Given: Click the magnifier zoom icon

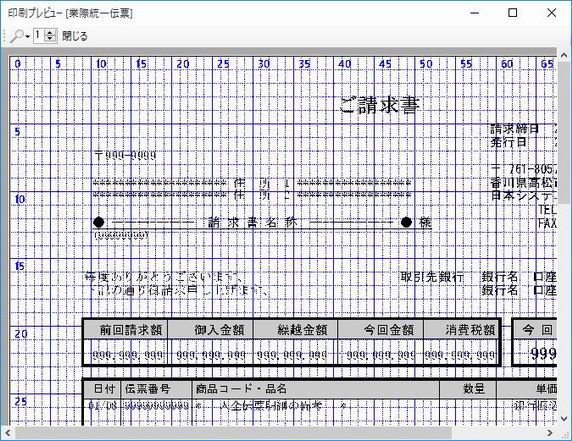Looking at the screenshot, I should 17,36.
